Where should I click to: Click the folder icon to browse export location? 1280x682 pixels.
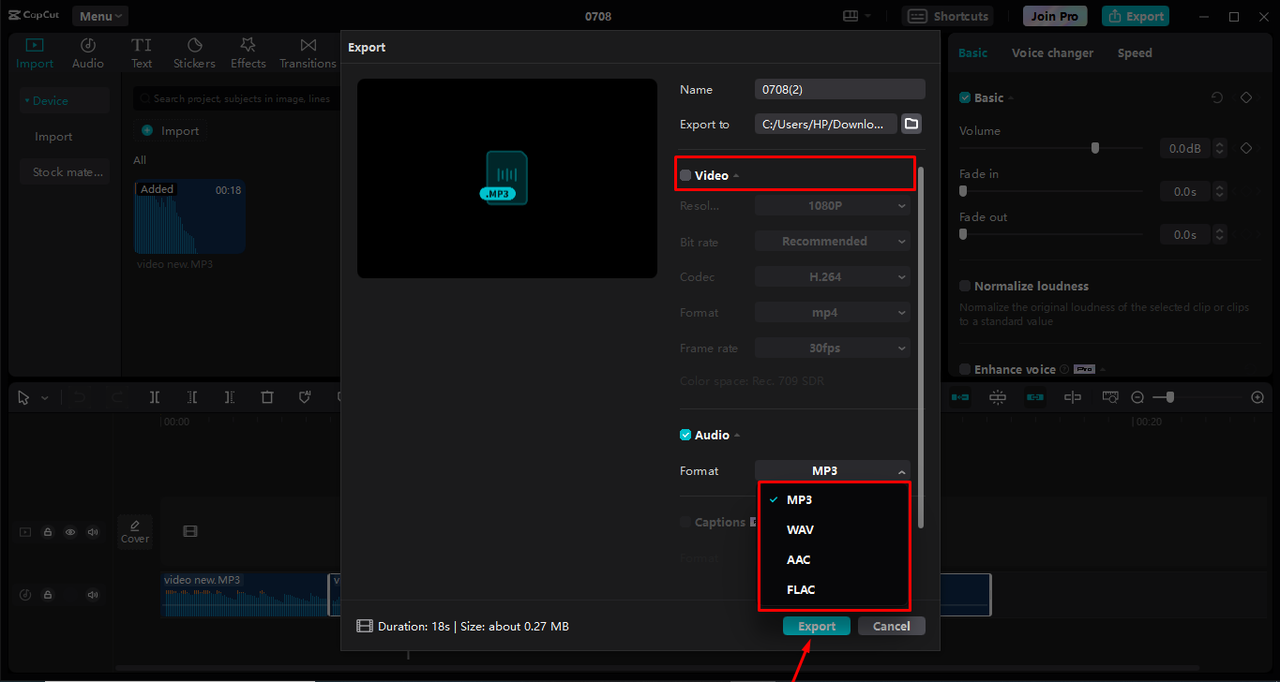[911, 124]
